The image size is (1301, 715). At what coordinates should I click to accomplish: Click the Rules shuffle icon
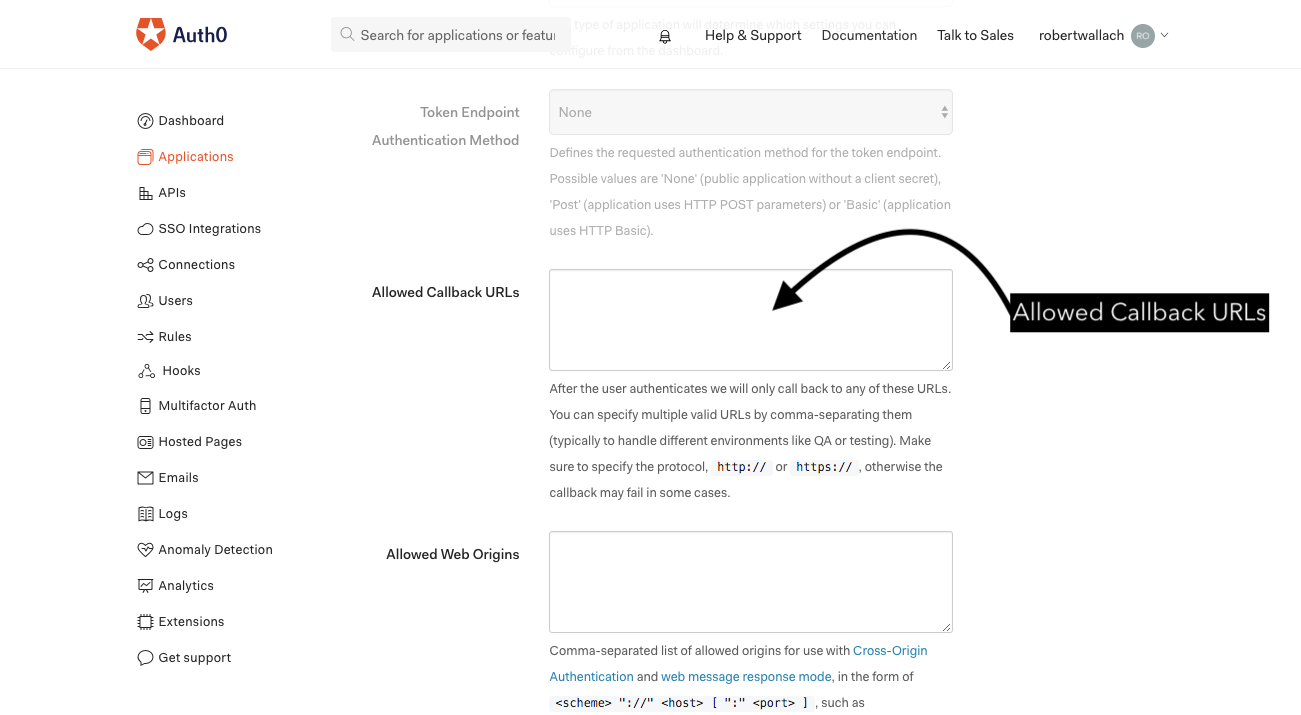tap(145, 337)
